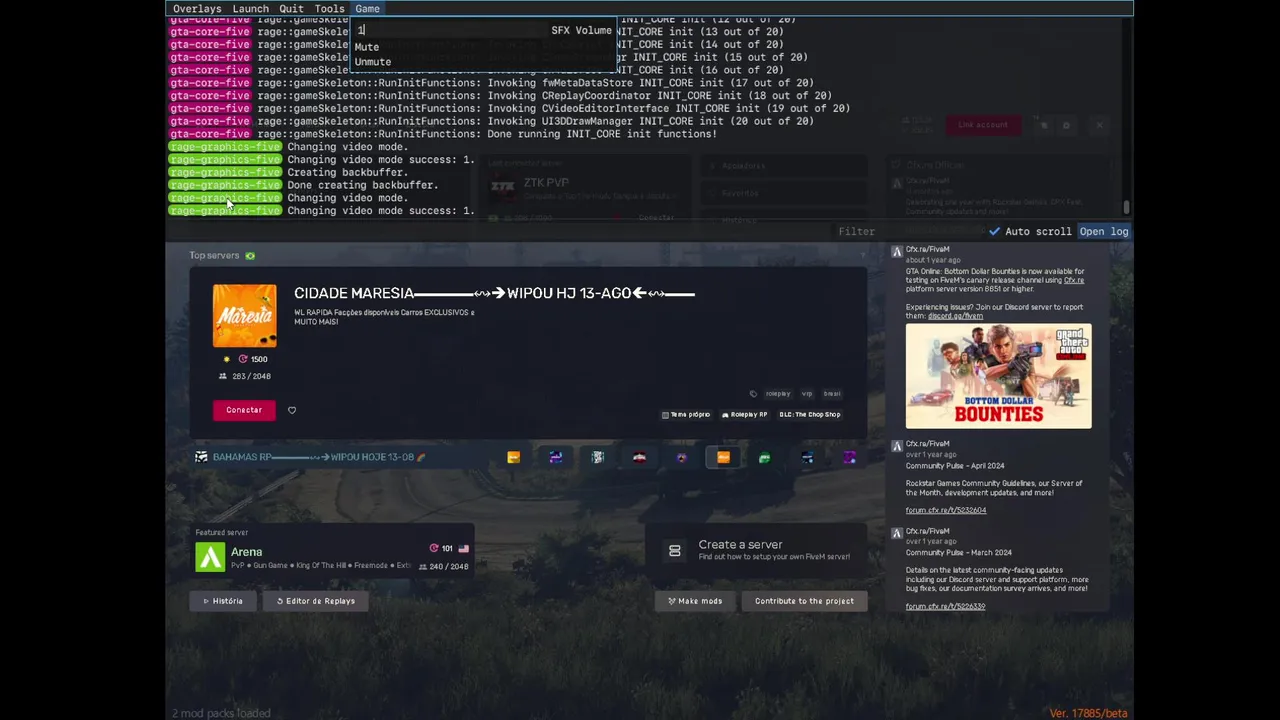This screenshot has height=720, width=1280.
Task: Select the highlighted orange server icon in carousel
Action: click(723, 458)
